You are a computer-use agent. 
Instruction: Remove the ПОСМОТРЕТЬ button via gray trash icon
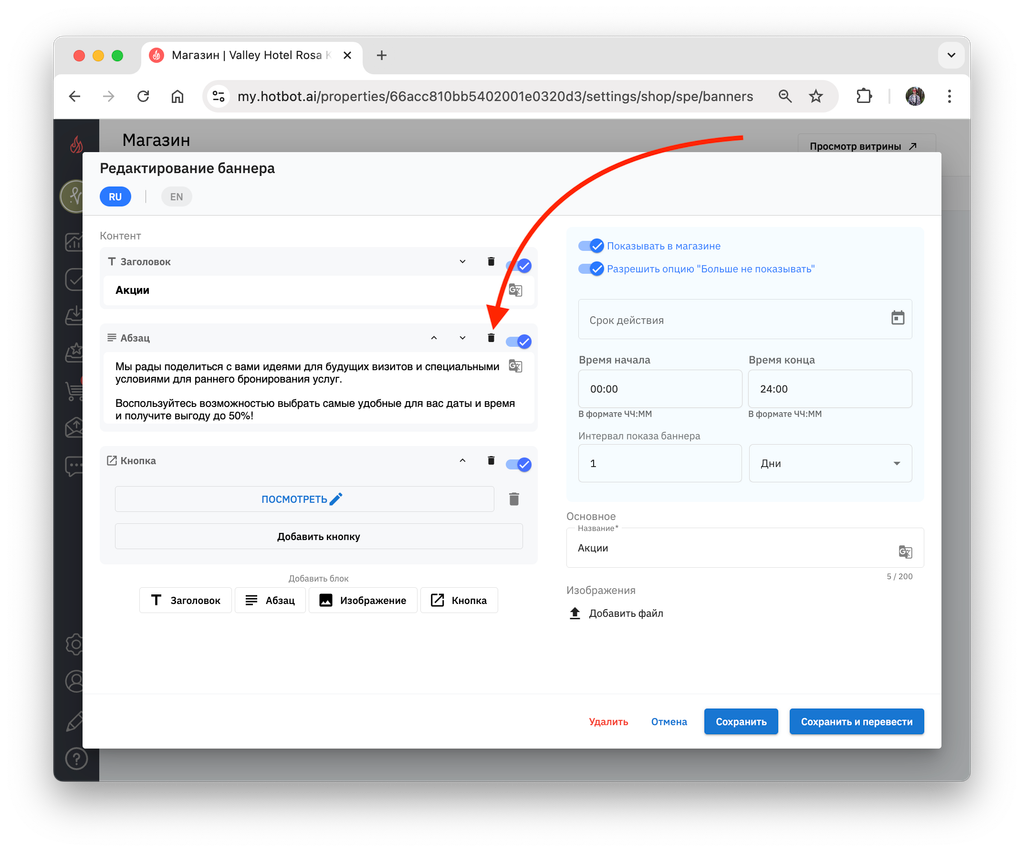(x=514, y=499)
